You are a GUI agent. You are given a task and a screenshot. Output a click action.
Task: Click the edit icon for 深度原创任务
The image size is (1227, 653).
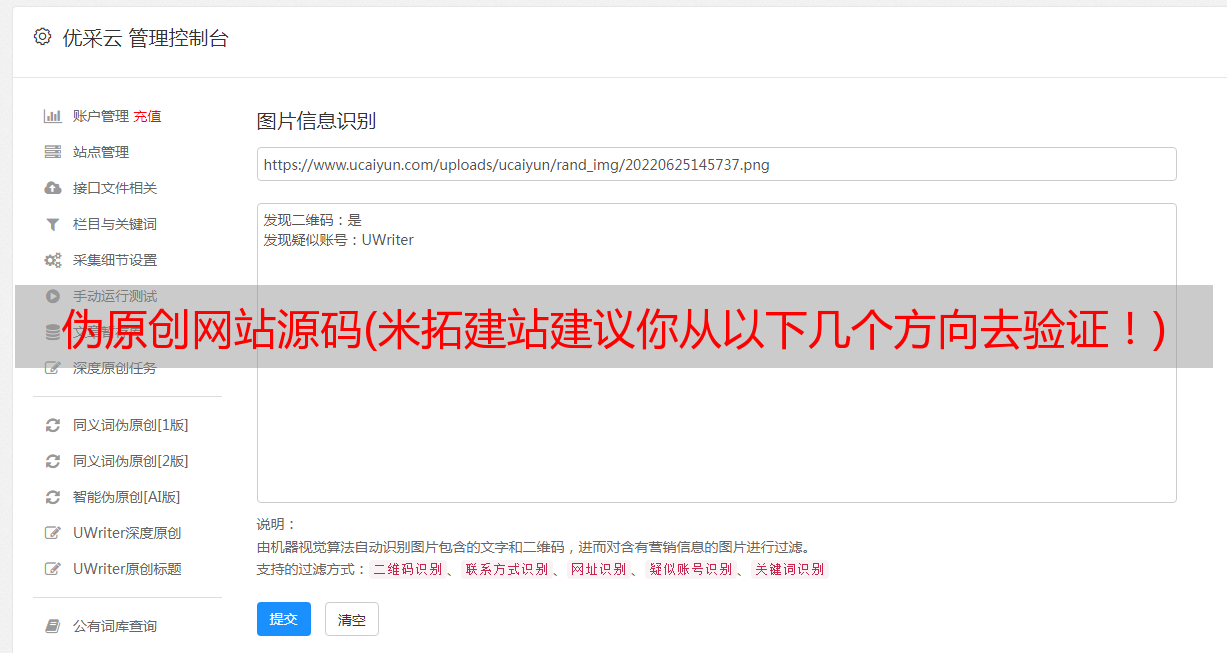tap(53, 368)
